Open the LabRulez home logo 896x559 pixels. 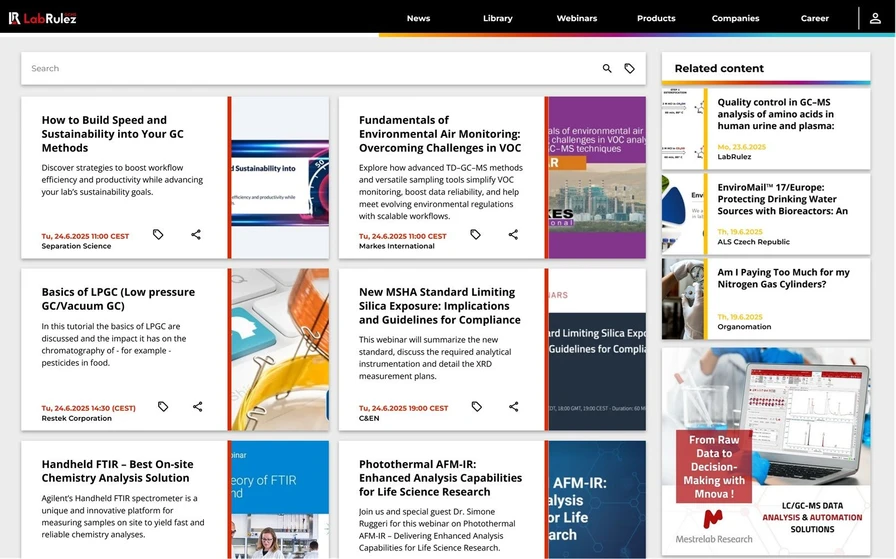tap(42, 18)
